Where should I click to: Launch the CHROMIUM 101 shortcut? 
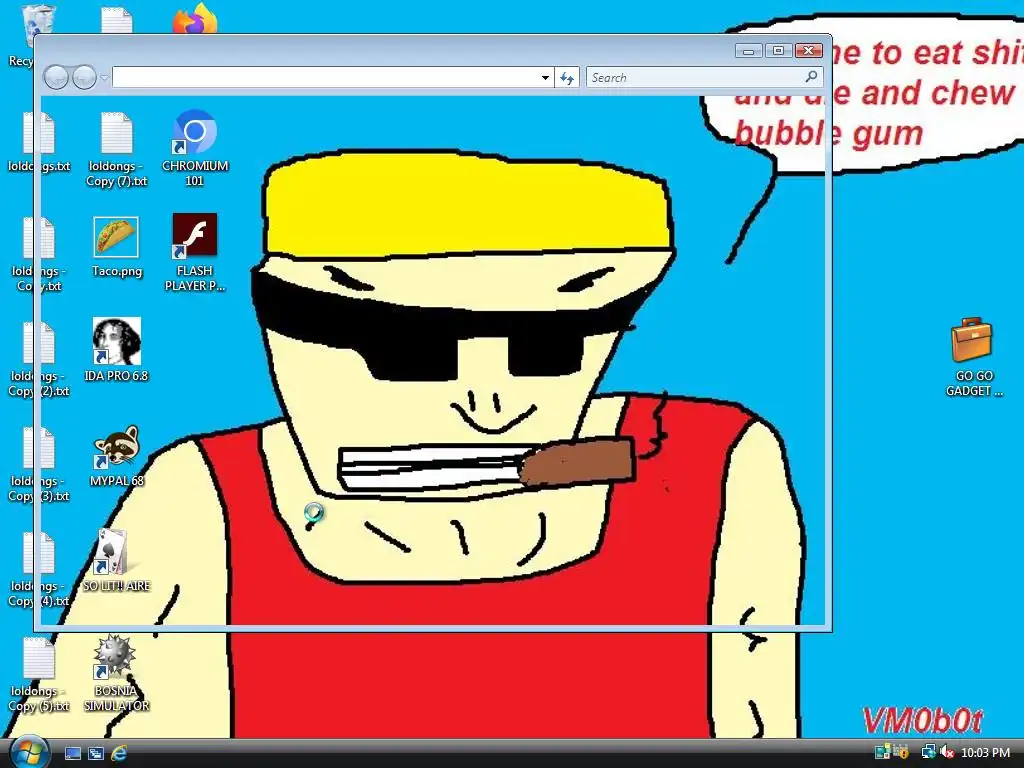click(195, 149)
